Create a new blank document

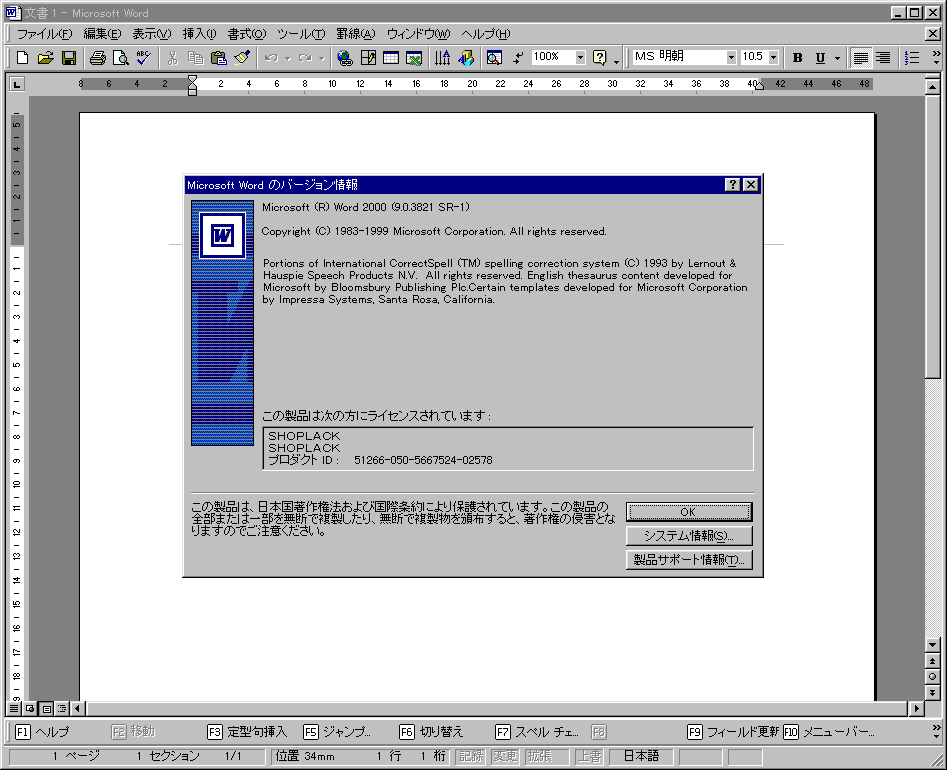22,57
